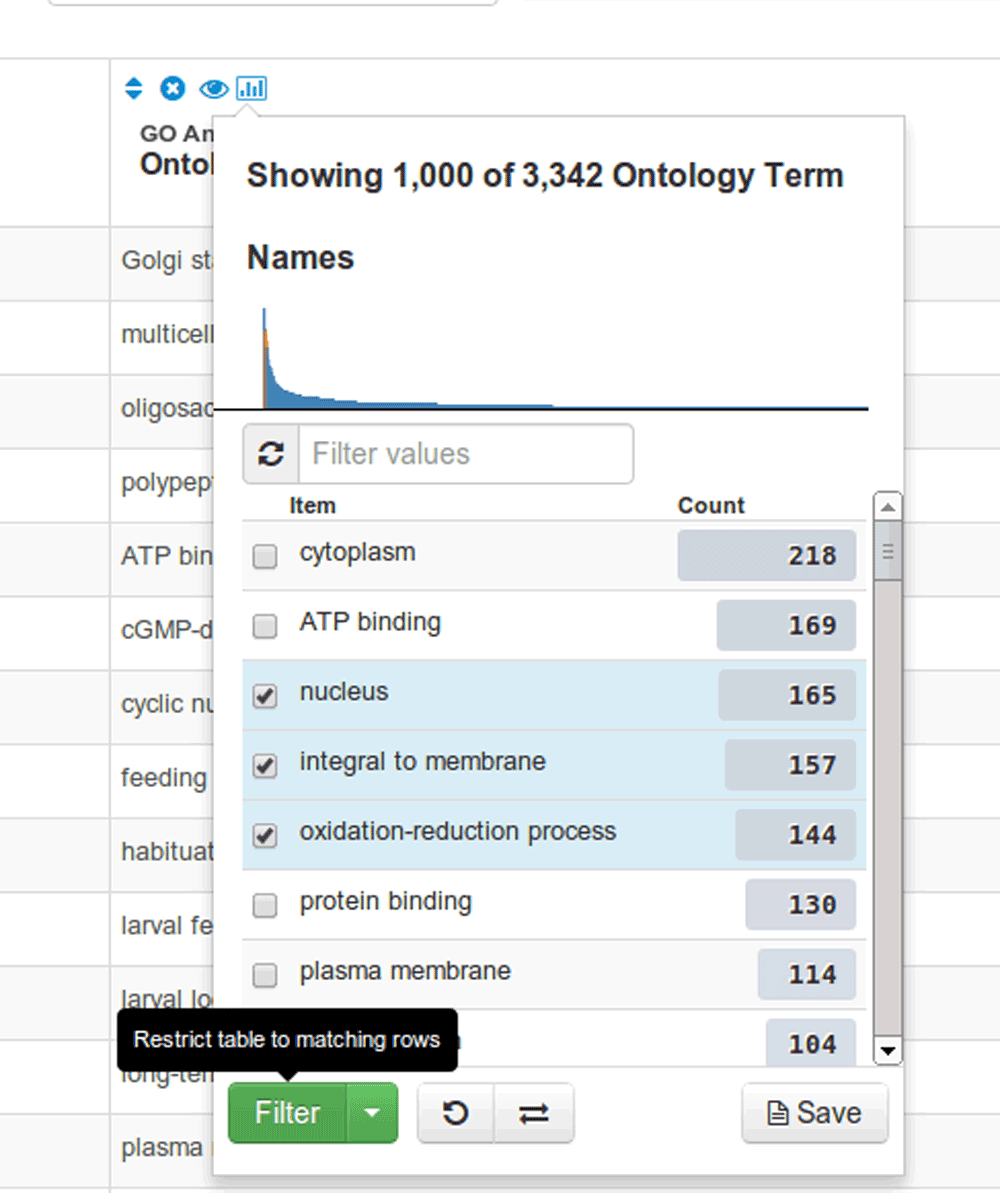
Task: Click the invert selection swap arrows button
Action: coord(534,1113)
